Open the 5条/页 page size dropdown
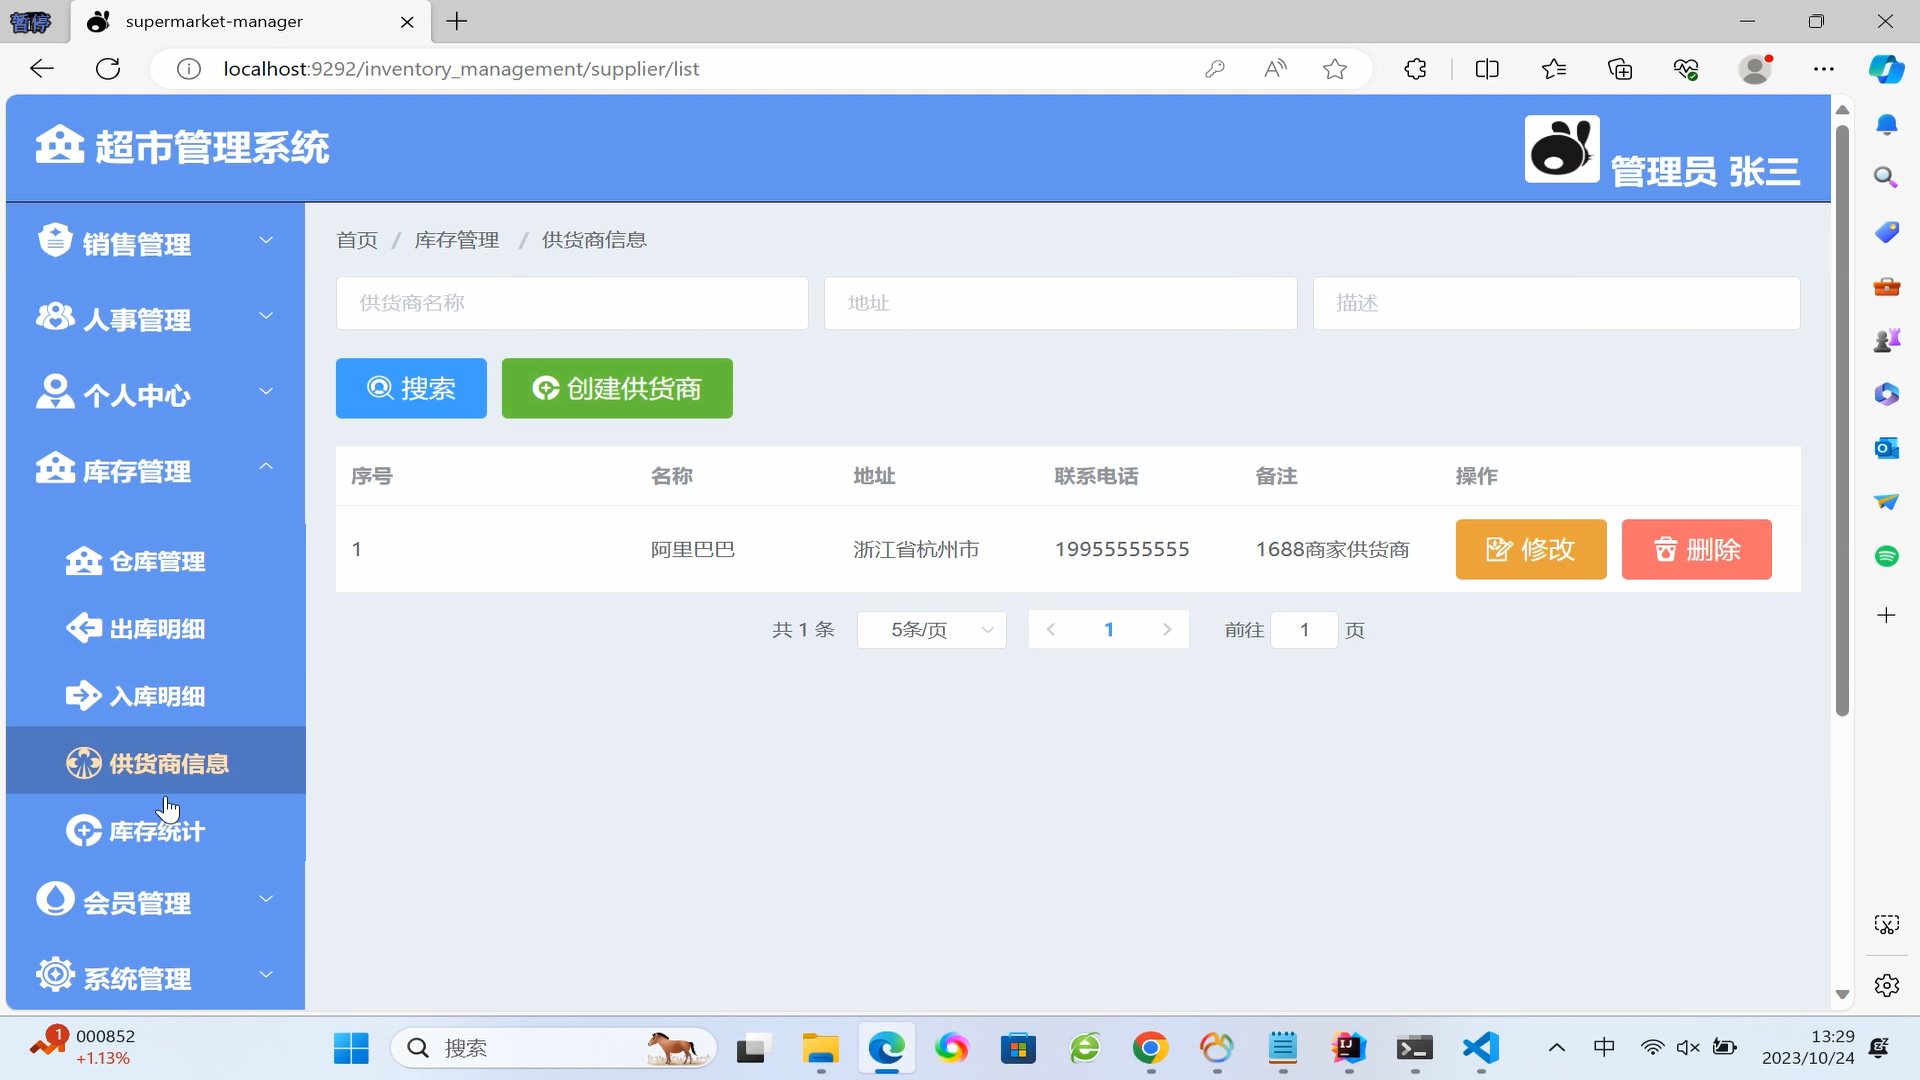The image size is (1920, 1080). click(x=931, y=630)
